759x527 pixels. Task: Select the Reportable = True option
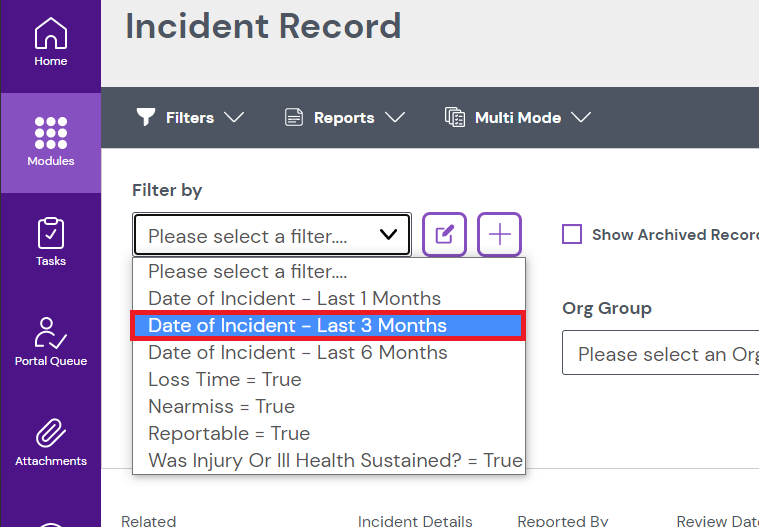(229, 434)
